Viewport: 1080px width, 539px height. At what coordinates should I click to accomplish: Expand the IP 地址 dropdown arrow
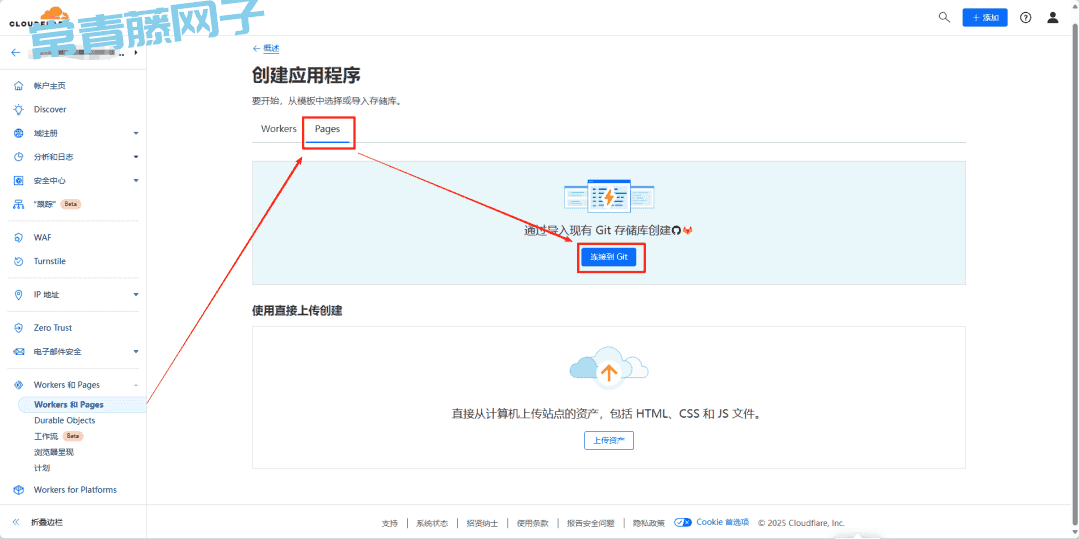pos(136,295)
